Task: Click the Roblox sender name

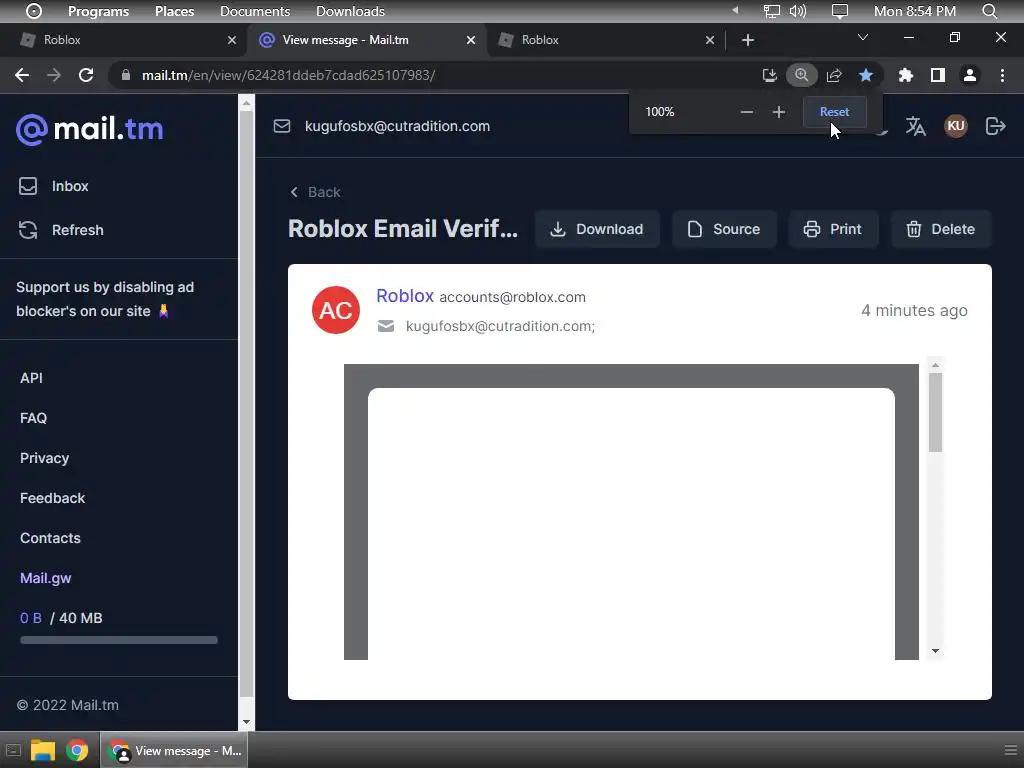Action: pos(405,296)
